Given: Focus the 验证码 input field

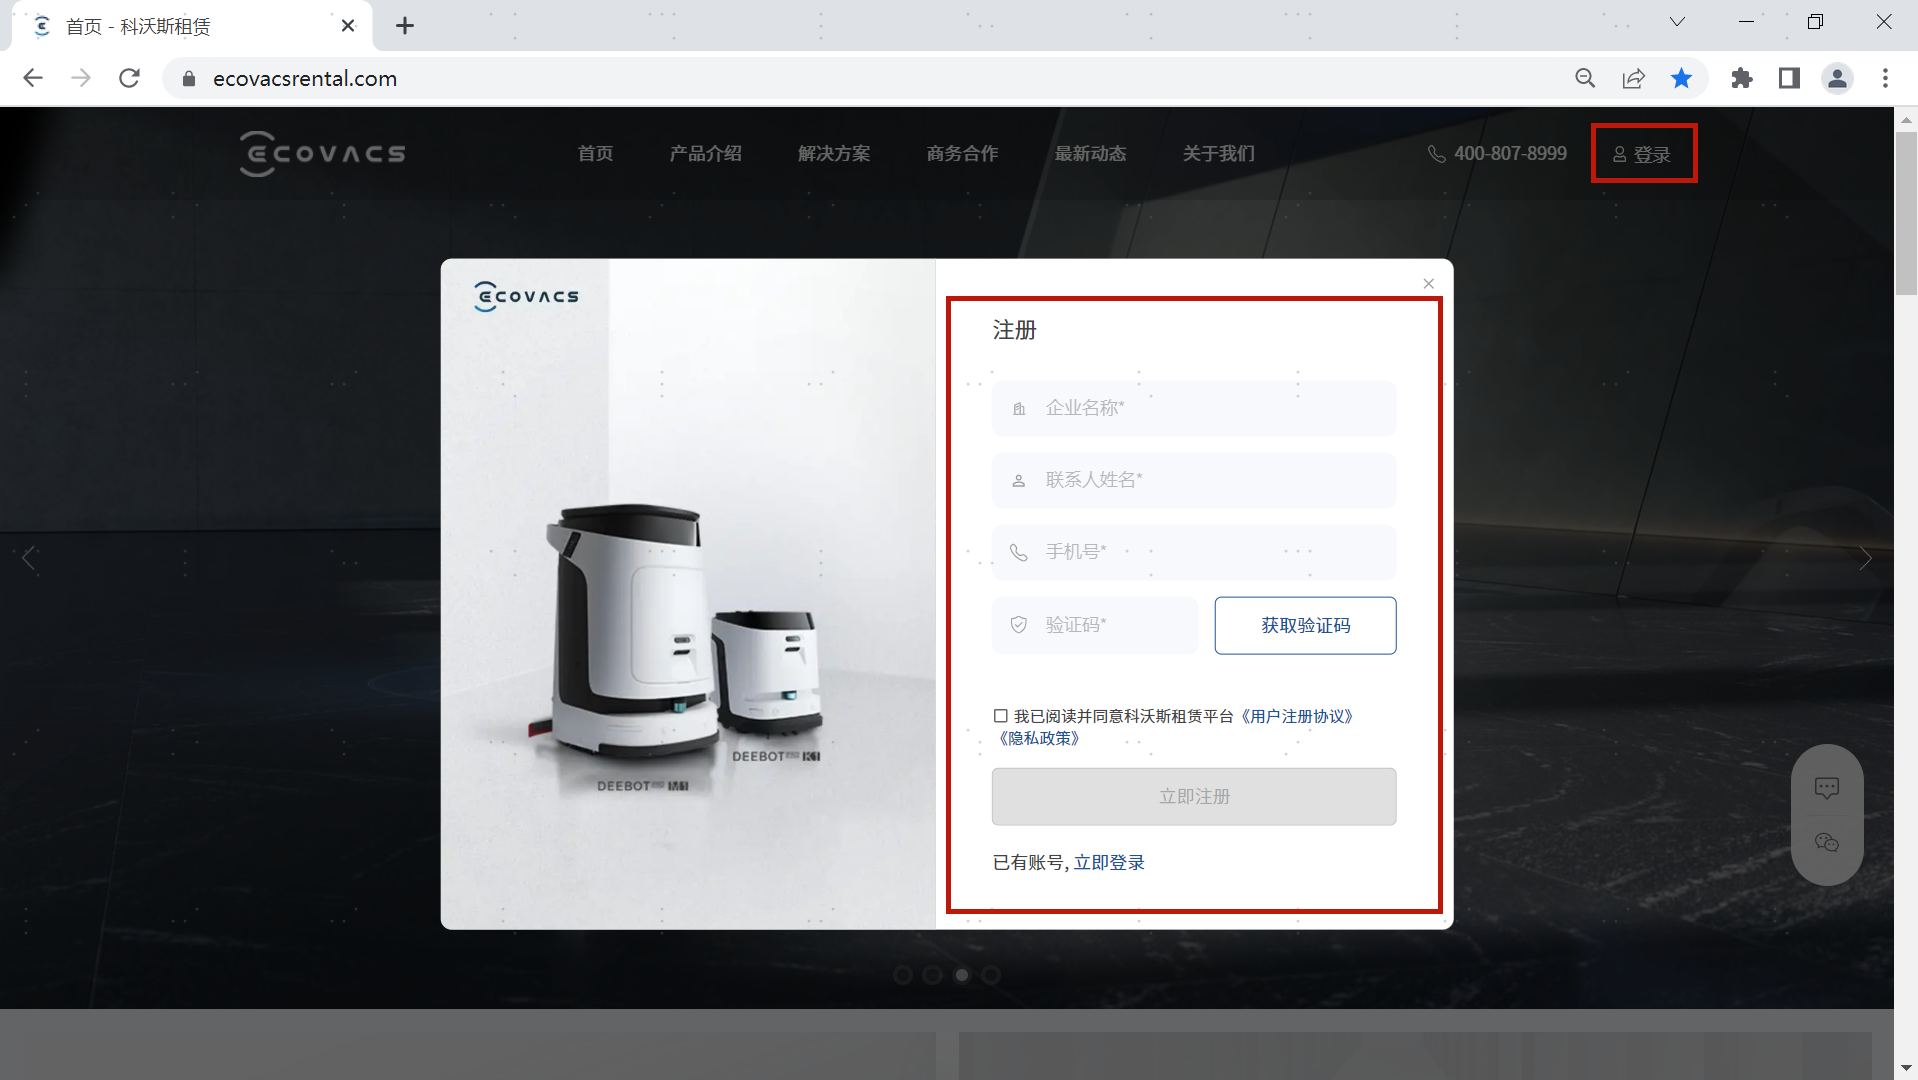Looking at the screenshot, I should pos(1095,626).
